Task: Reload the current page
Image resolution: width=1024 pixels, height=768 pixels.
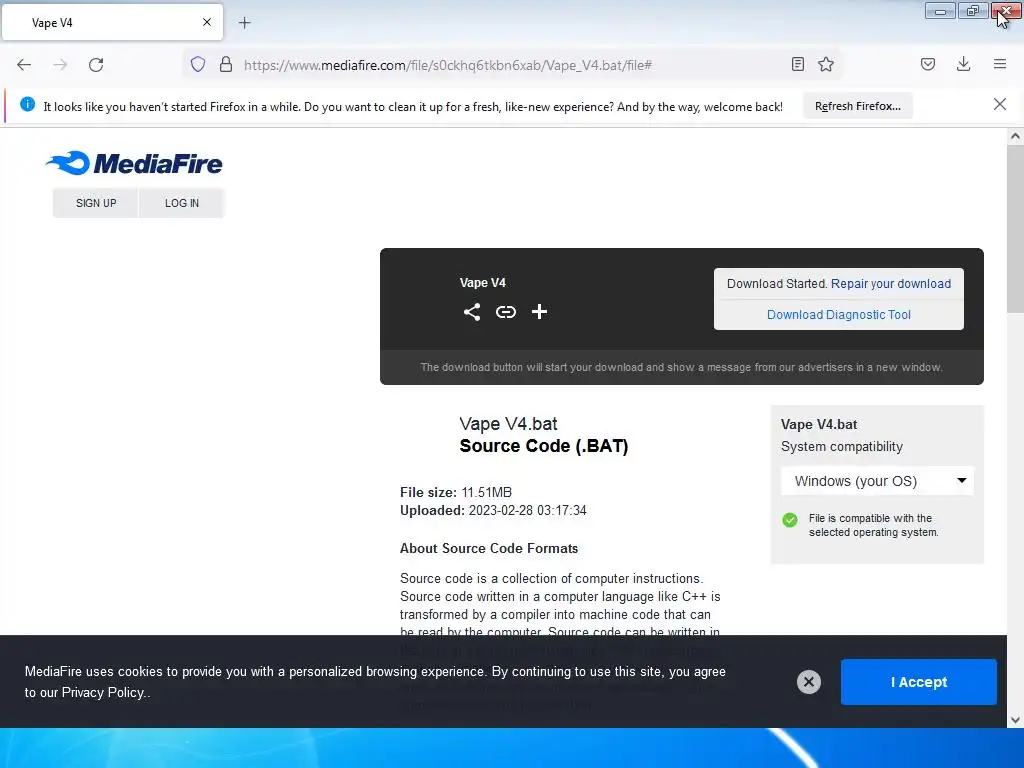Action: click(96, 65)
